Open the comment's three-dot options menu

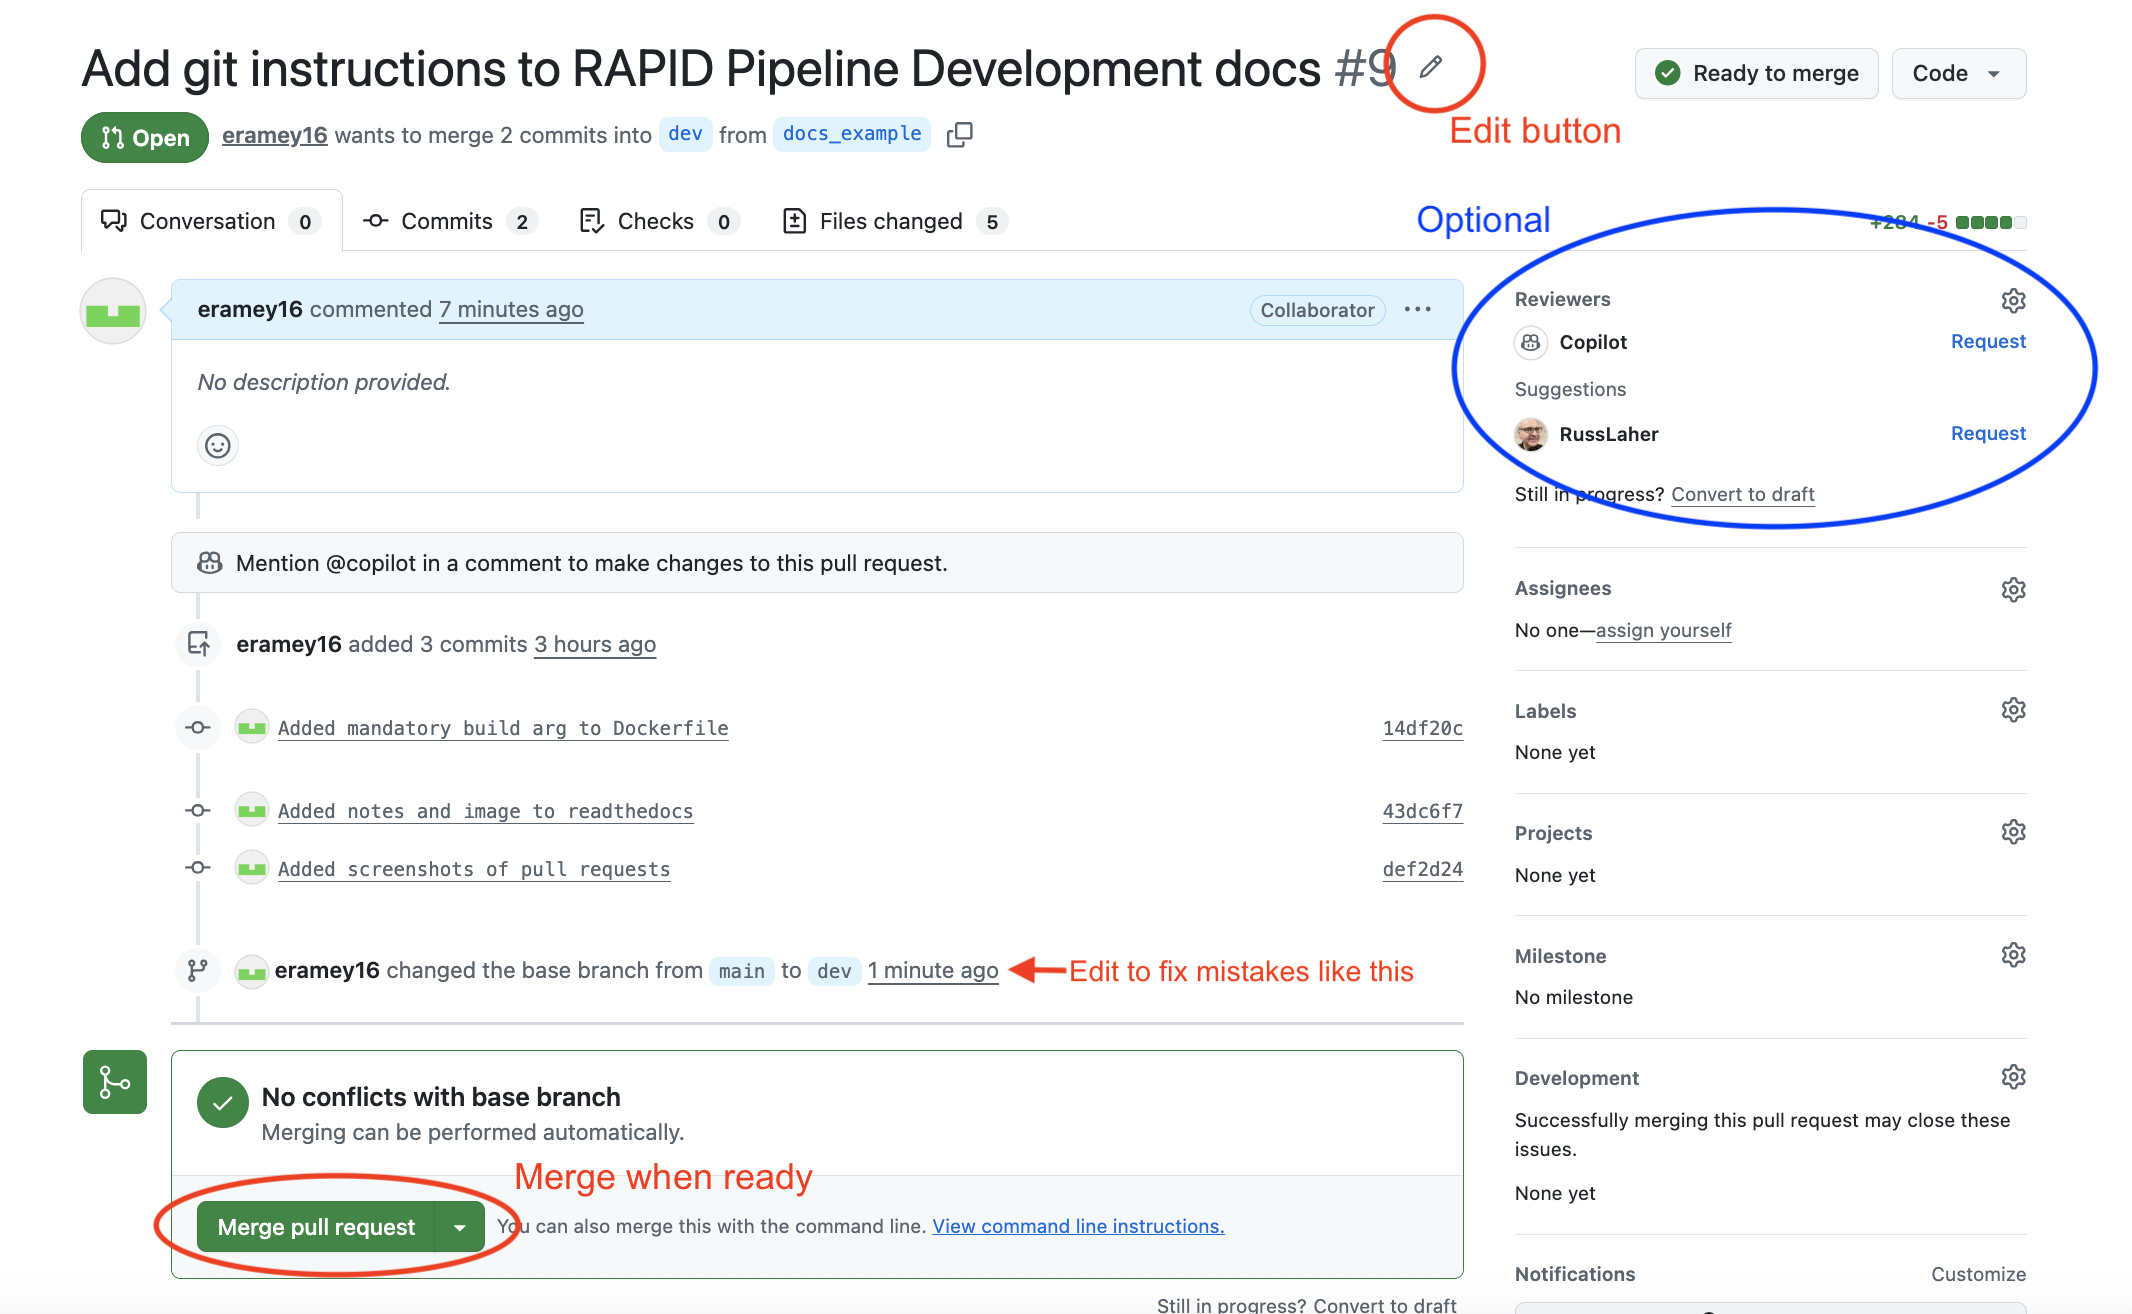1417,310
